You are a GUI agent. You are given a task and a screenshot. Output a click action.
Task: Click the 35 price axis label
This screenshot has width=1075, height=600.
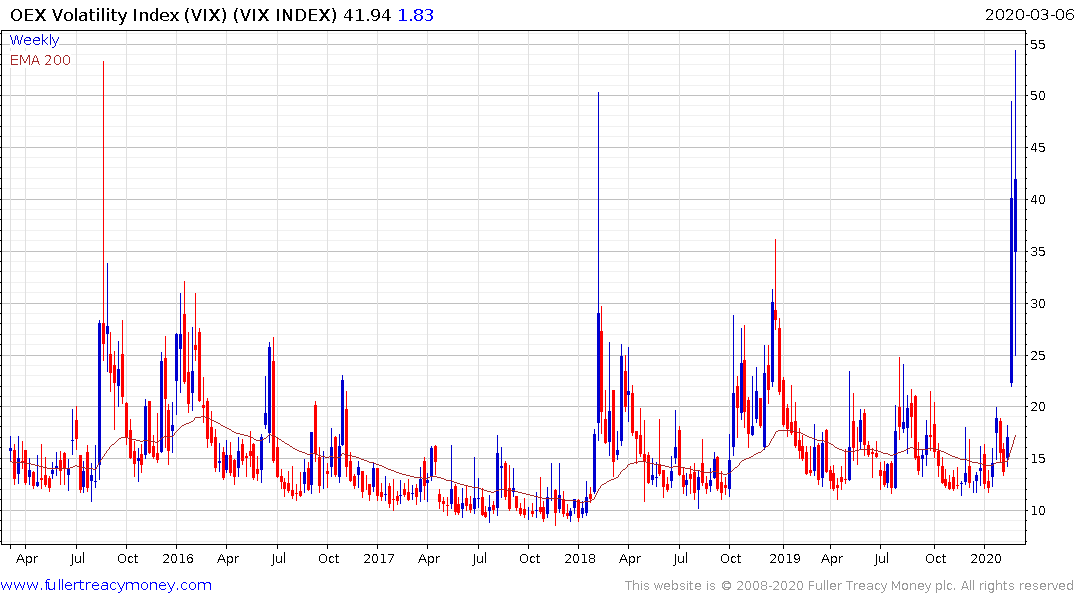tap(1037, 252)
